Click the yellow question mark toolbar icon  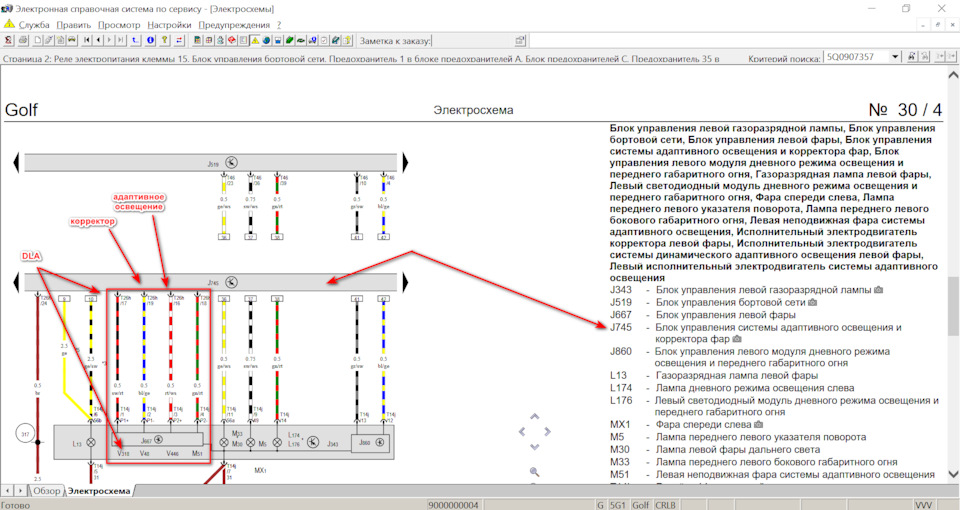(x=165, y=40)
